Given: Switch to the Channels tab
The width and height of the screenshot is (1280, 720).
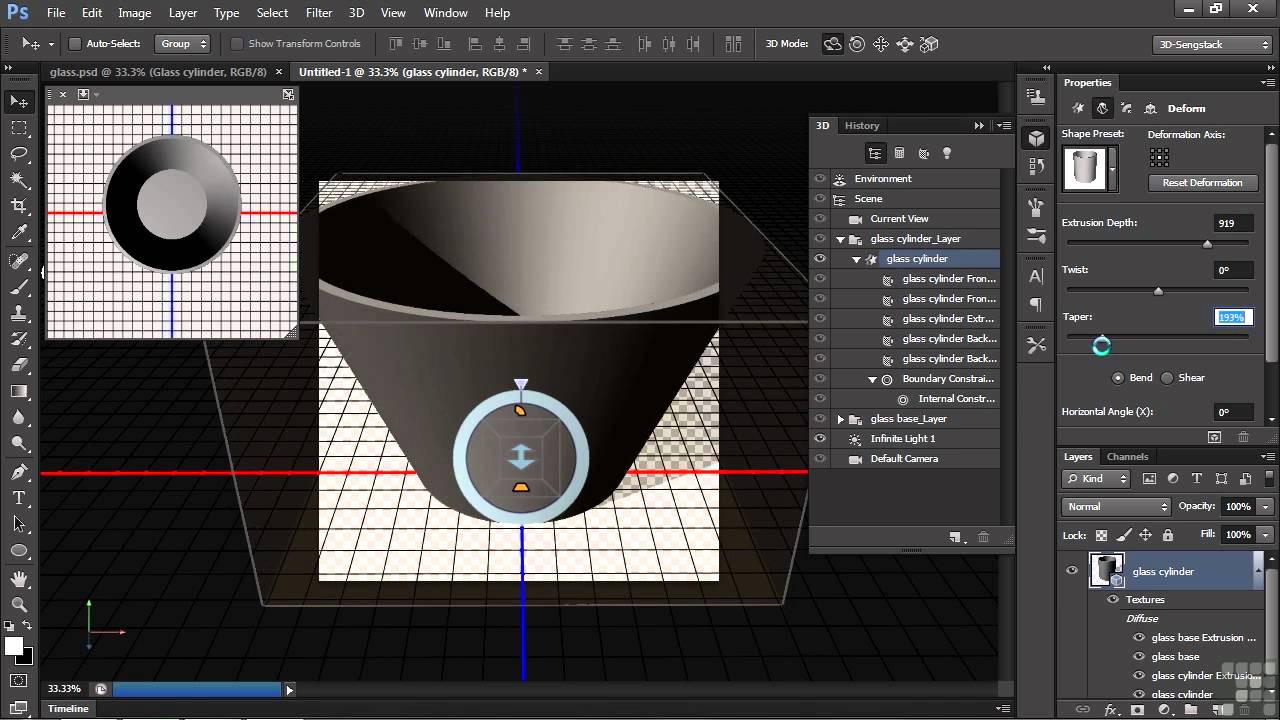Looking at the screenshot, I should pos(1127,457).
